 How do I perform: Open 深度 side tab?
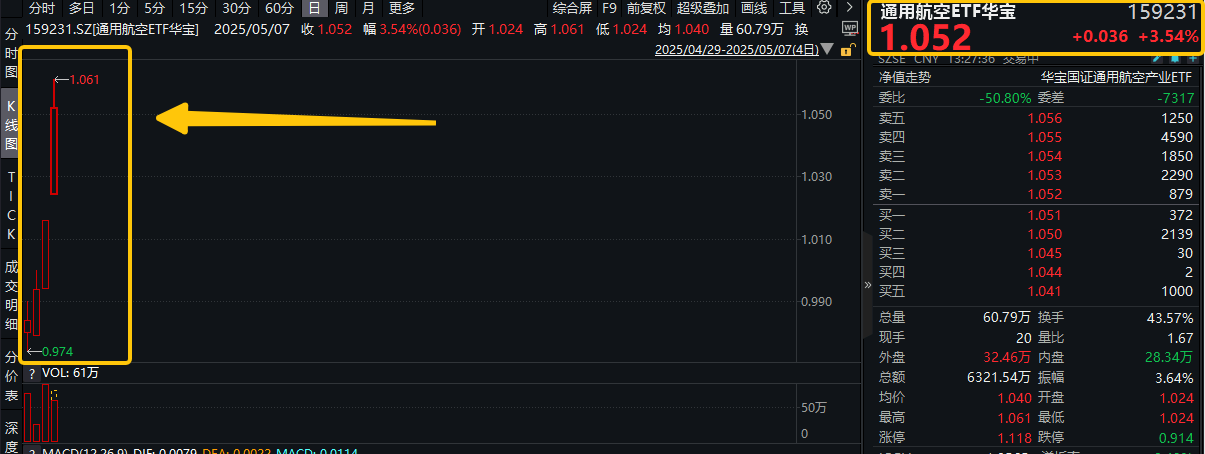coord(11,436)
